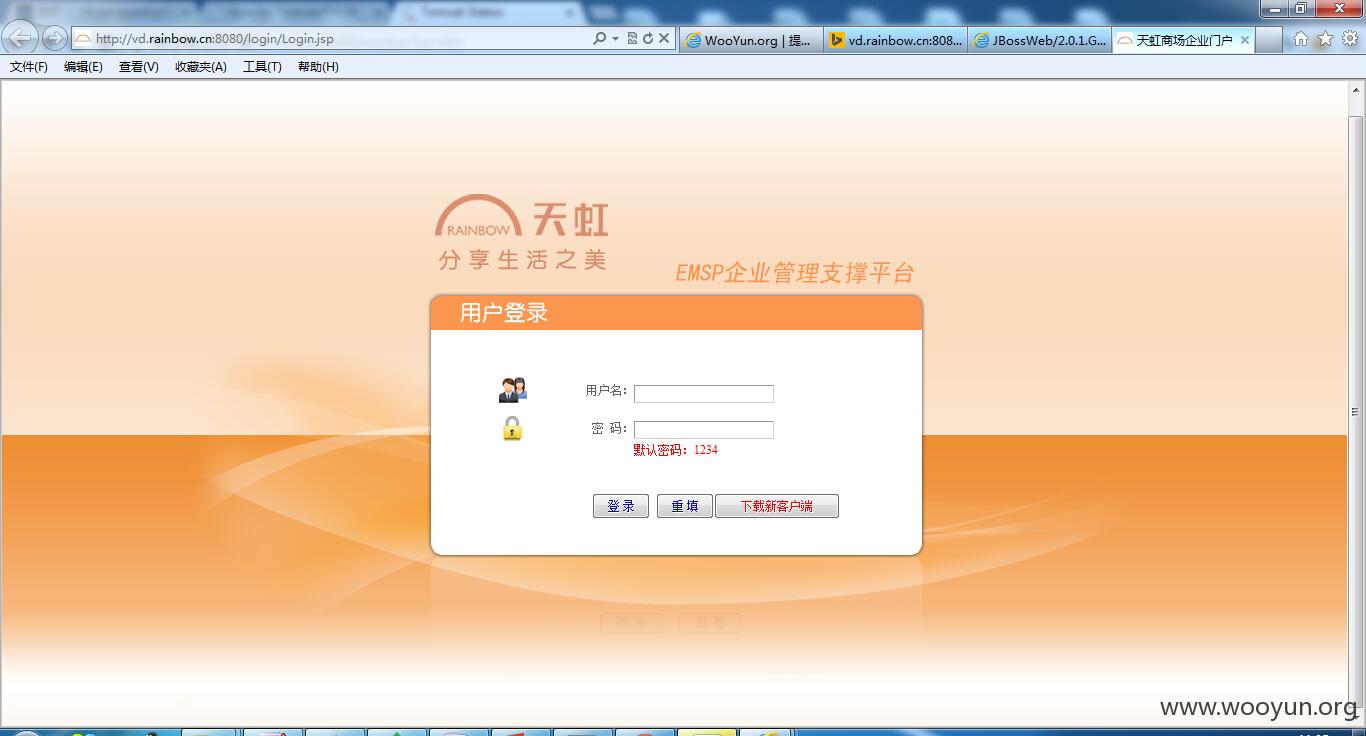The image size is (1366, 736).
Task: Click the EMSP企业管理支撑平台 title text
Action: [x=795, y=273]
